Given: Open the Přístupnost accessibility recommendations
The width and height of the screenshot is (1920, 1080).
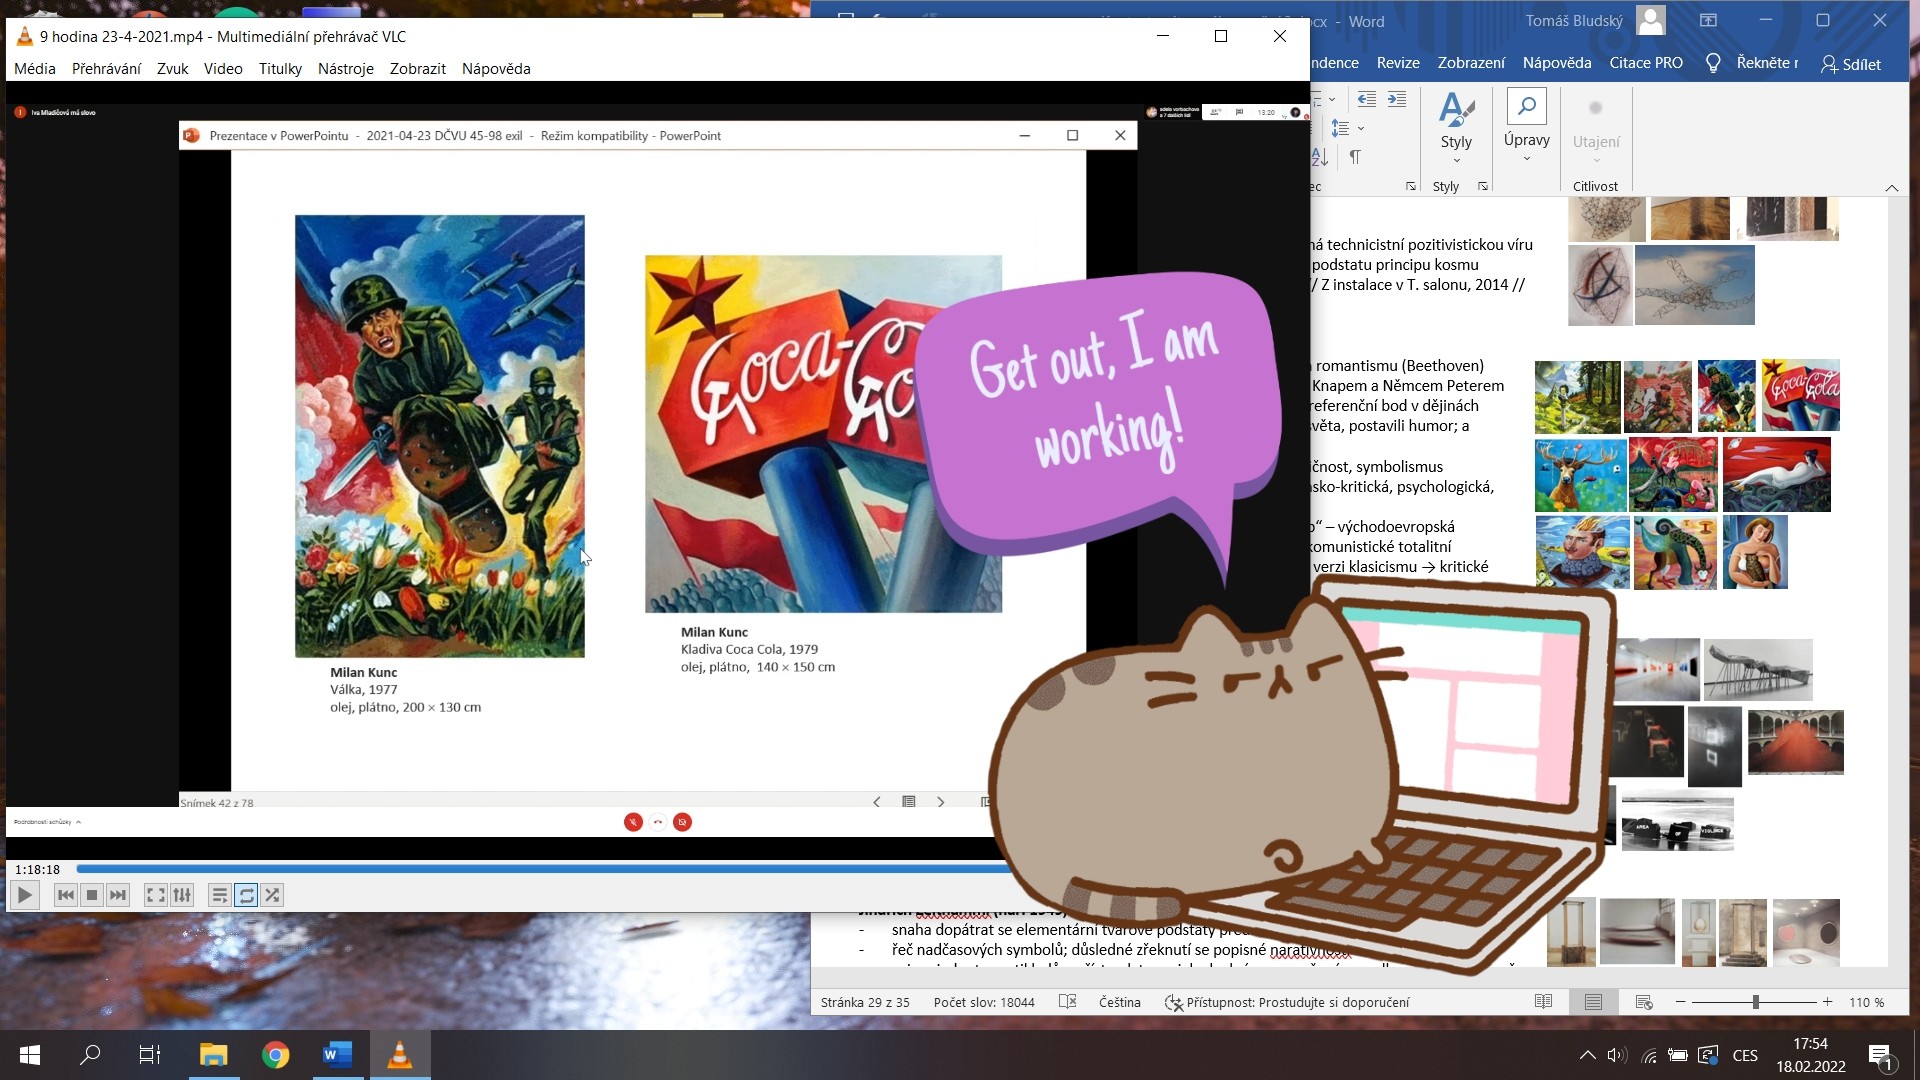Looking at the screenshot, I should tap(1287, 1002).
